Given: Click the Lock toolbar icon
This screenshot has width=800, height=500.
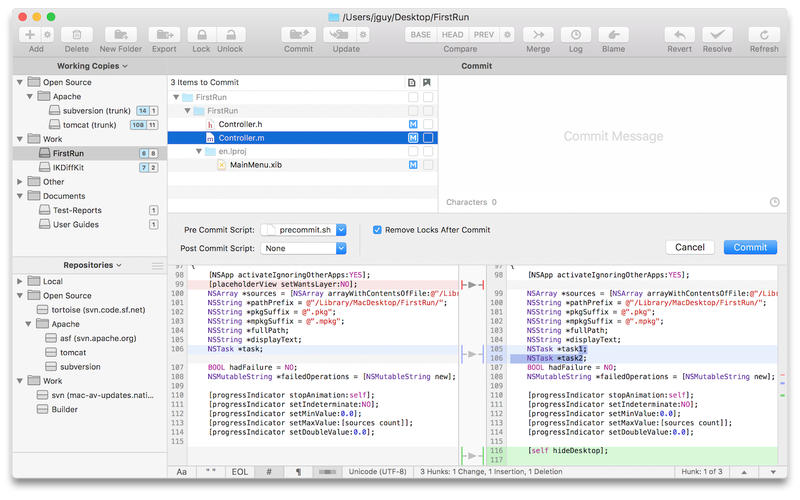Looking at the screenshot, I should coord(202,35).
